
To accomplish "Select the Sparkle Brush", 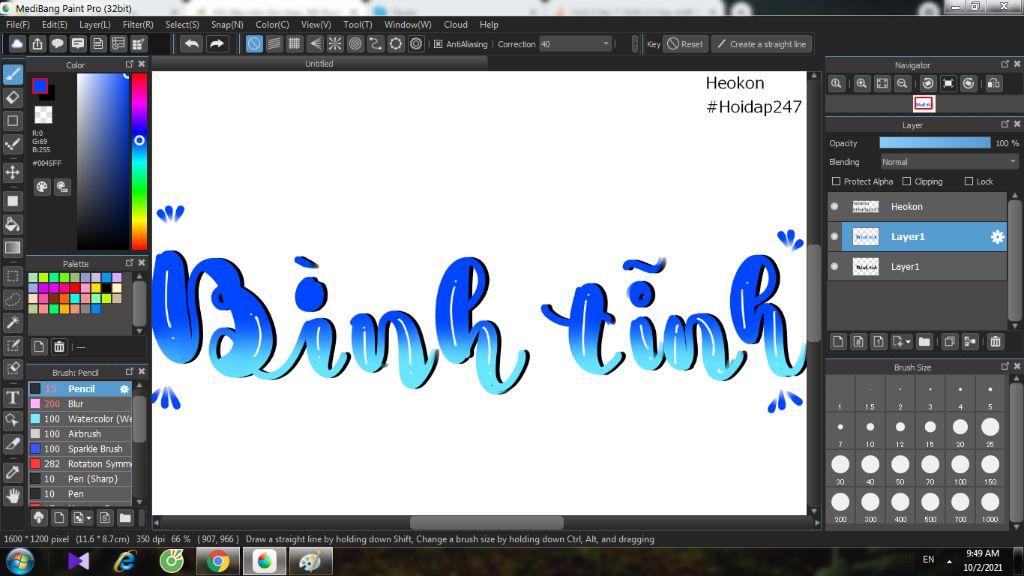I will tap(80, 449).
